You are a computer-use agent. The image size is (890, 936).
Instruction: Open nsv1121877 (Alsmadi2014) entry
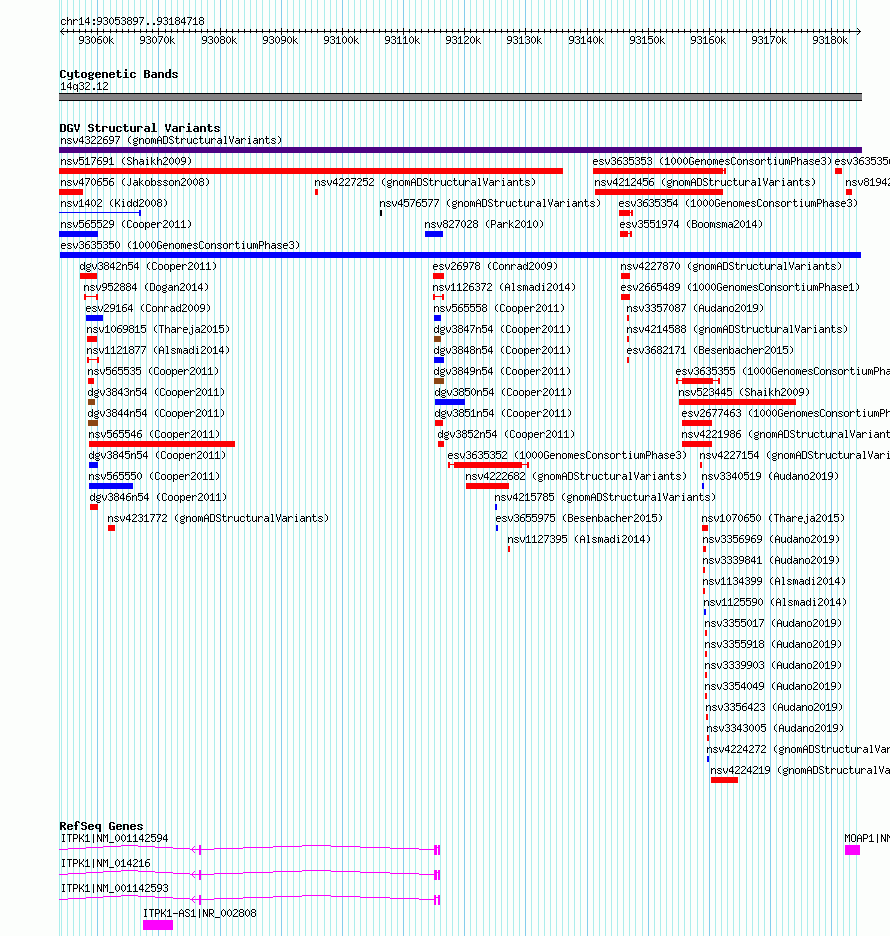coord(158,350)
